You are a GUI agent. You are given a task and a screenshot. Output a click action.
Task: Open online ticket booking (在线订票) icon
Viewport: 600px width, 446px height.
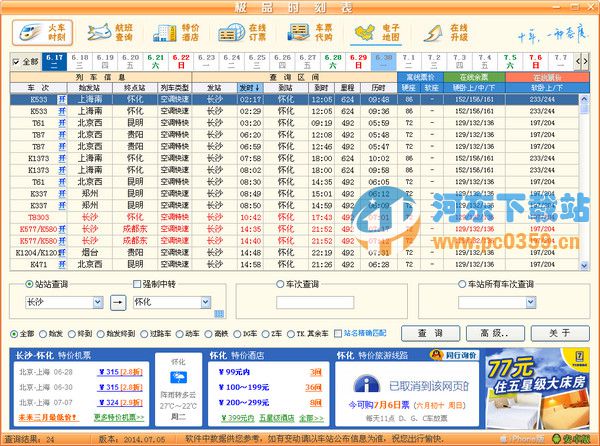click(x=242, y=33)
